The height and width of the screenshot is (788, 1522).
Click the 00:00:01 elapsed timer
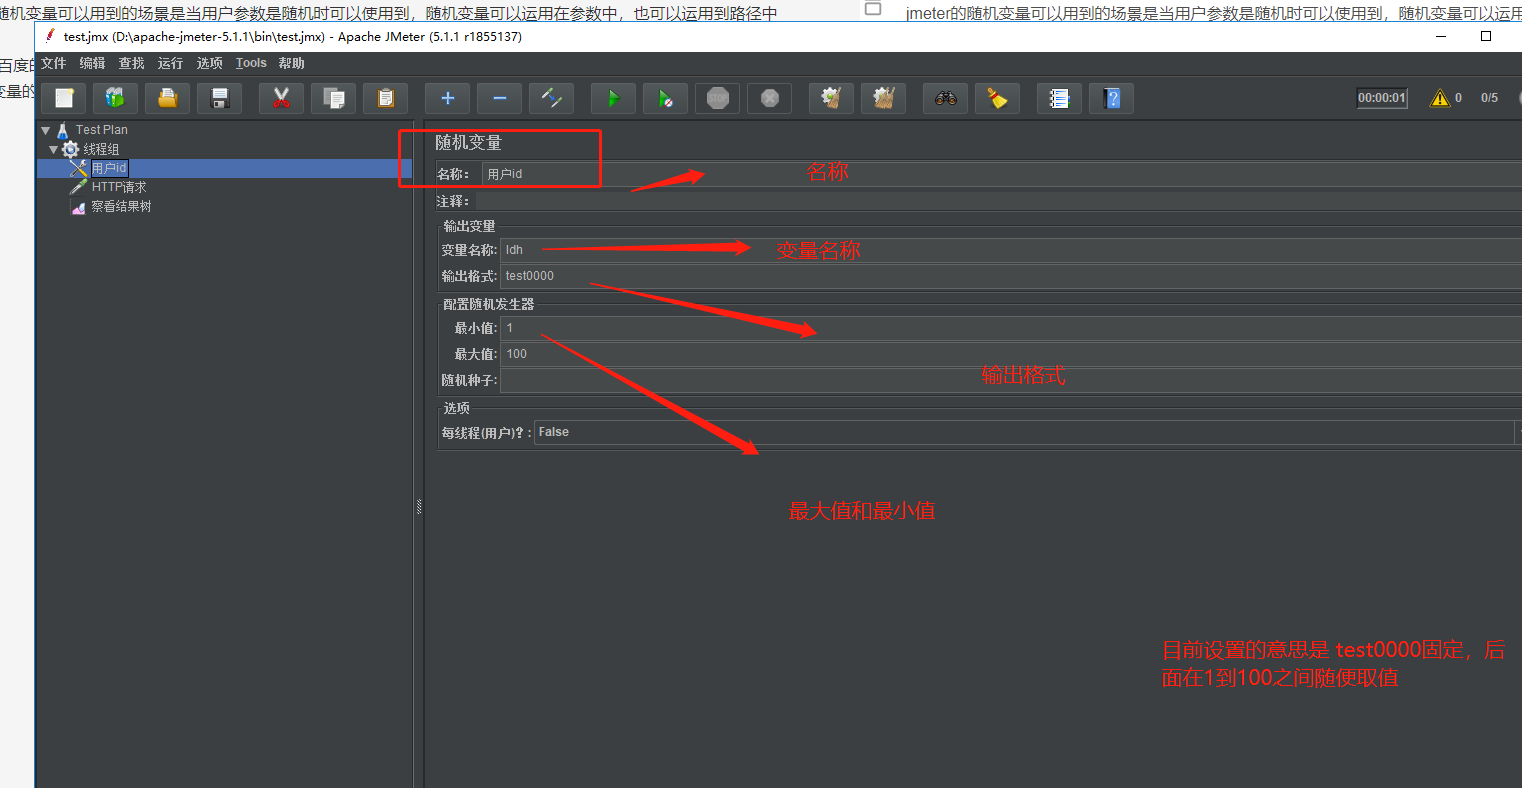click(1382, 98)
